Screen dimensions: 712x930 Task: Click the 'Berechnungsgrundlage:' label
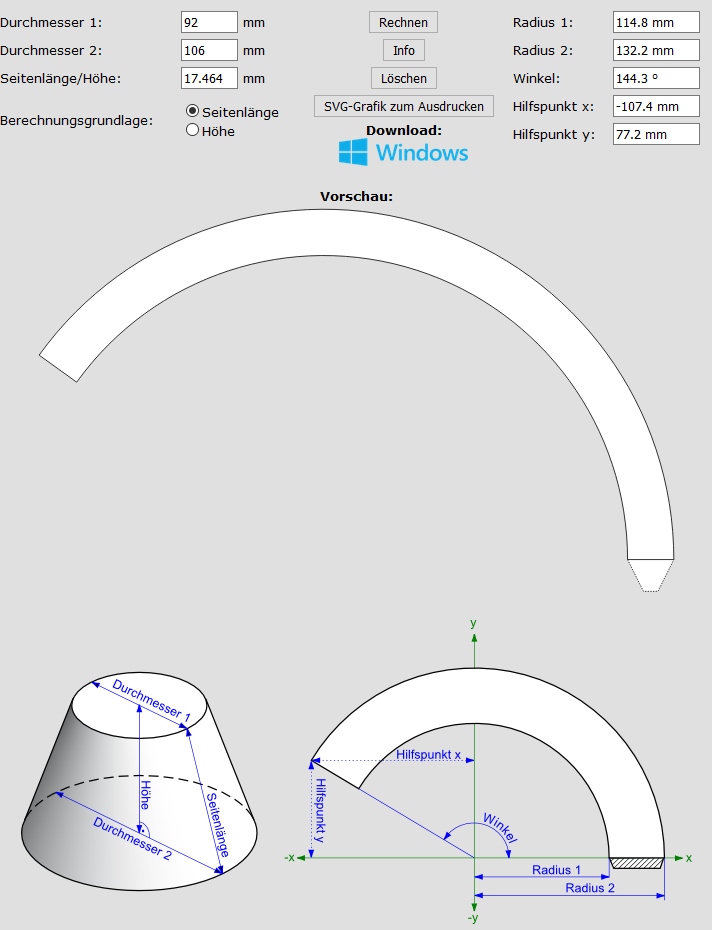pyautogui.click(x=77, y=120)
